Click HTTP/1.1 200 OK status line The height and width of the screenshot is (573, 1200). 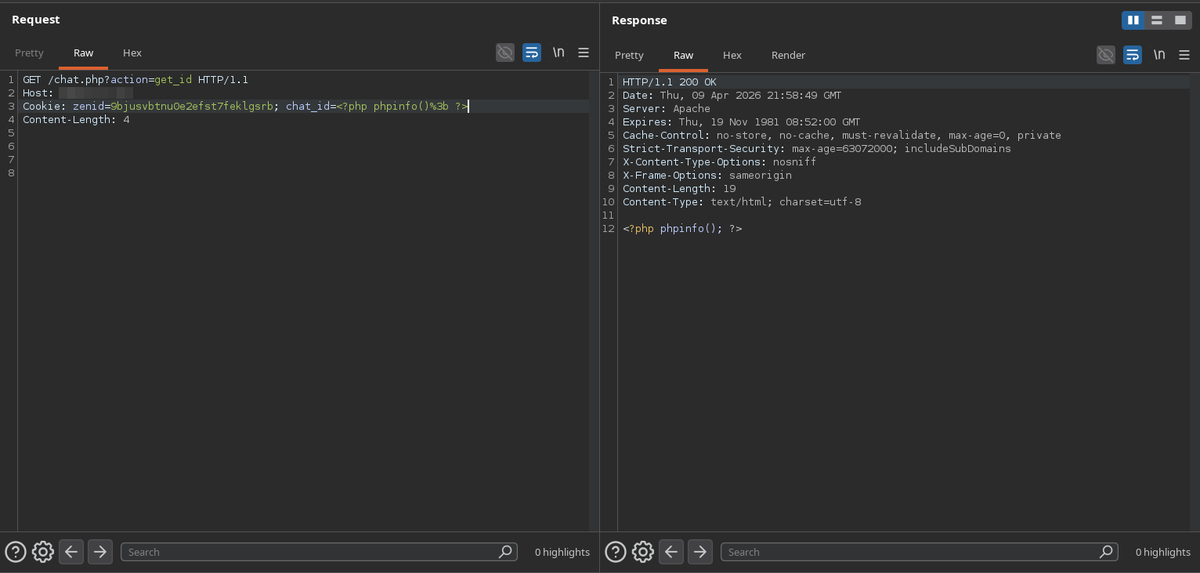click(669, 82)
